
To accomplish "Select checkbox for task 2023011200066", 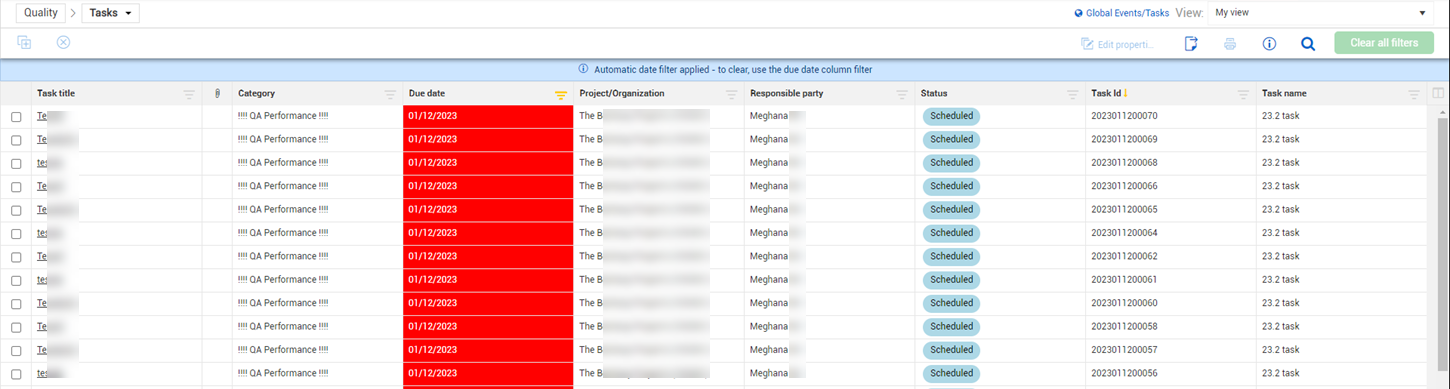I will pos(16,187).
